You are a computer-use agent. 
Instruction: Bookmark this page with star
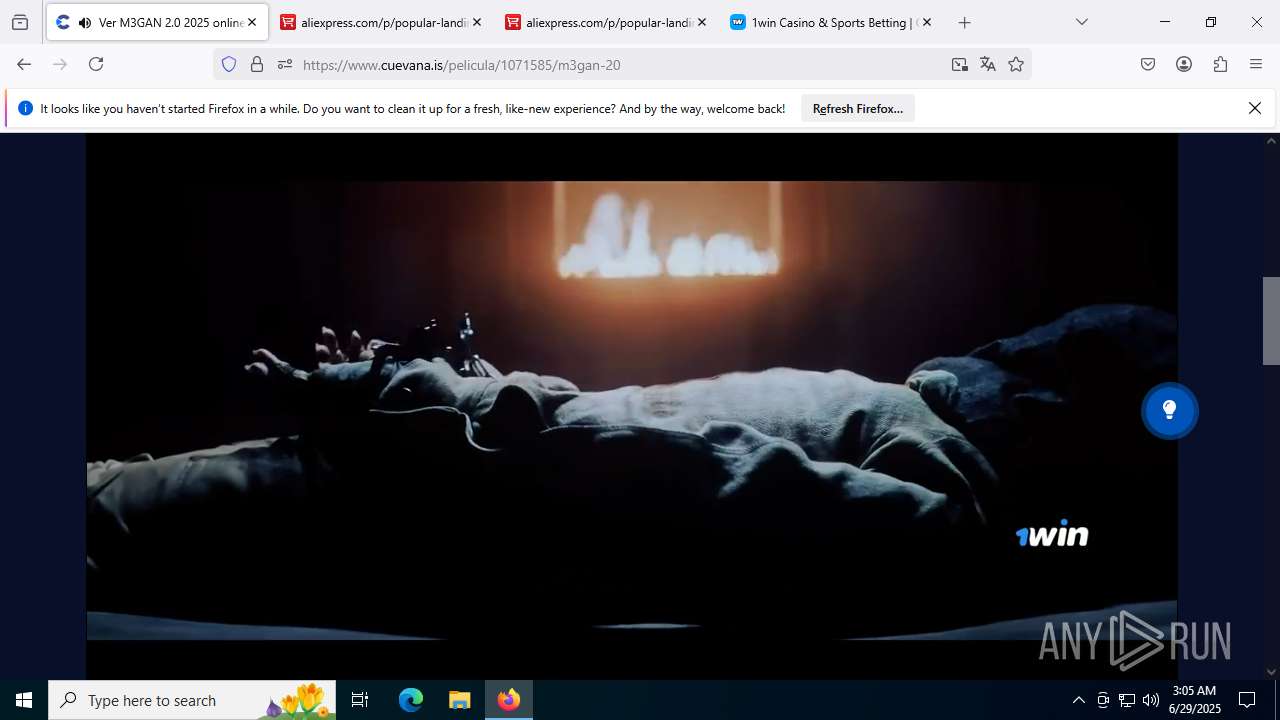1016,64
